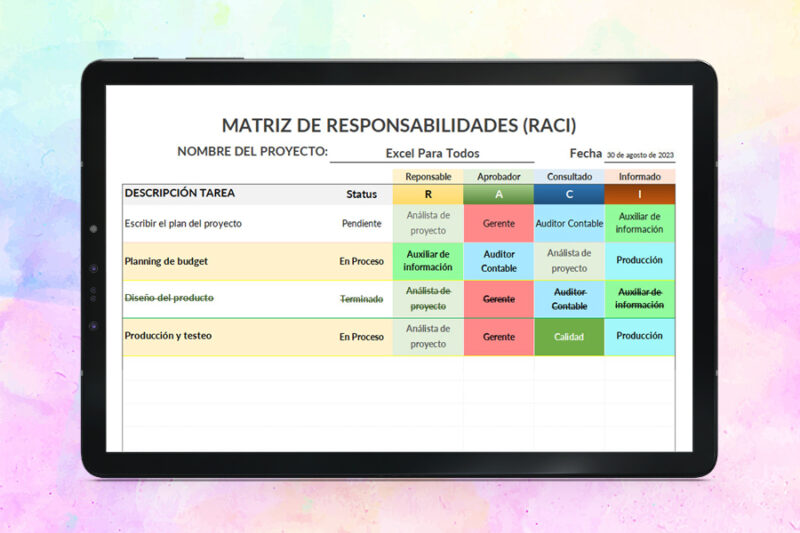Select the Fecha label

[586, 153]
